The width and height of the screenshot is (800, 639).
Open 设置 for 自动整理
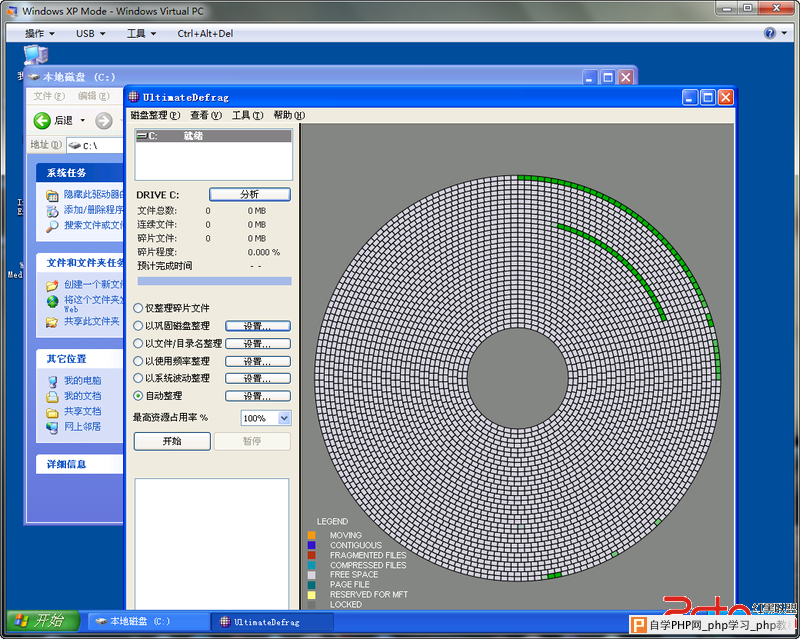click(x=258, y=396)
